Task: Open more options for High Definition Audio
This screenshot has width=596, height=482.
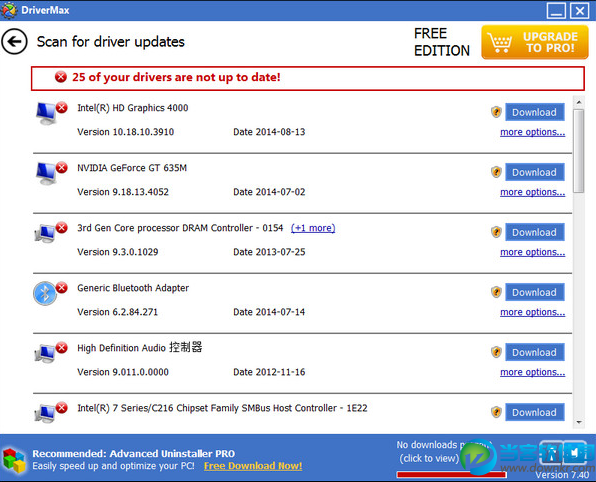Action: (533, 372)
